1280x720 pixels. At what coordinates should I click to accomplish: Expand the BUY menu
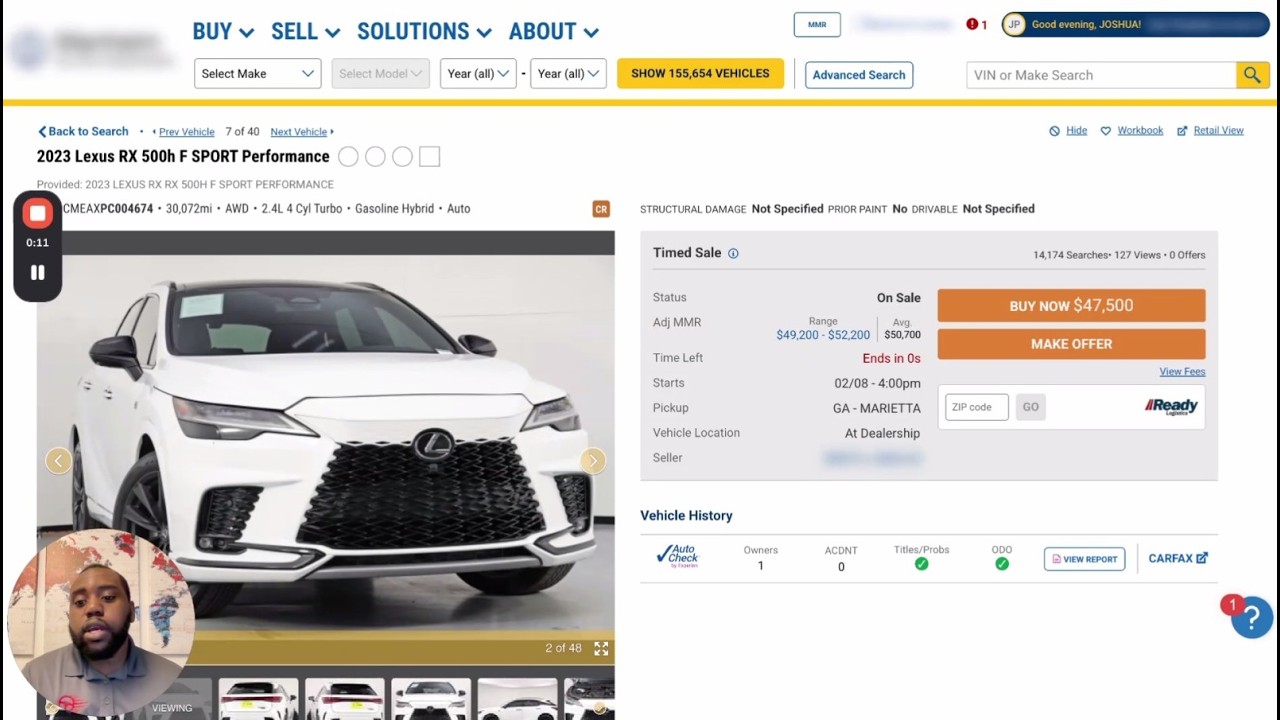tap(223, 32)
